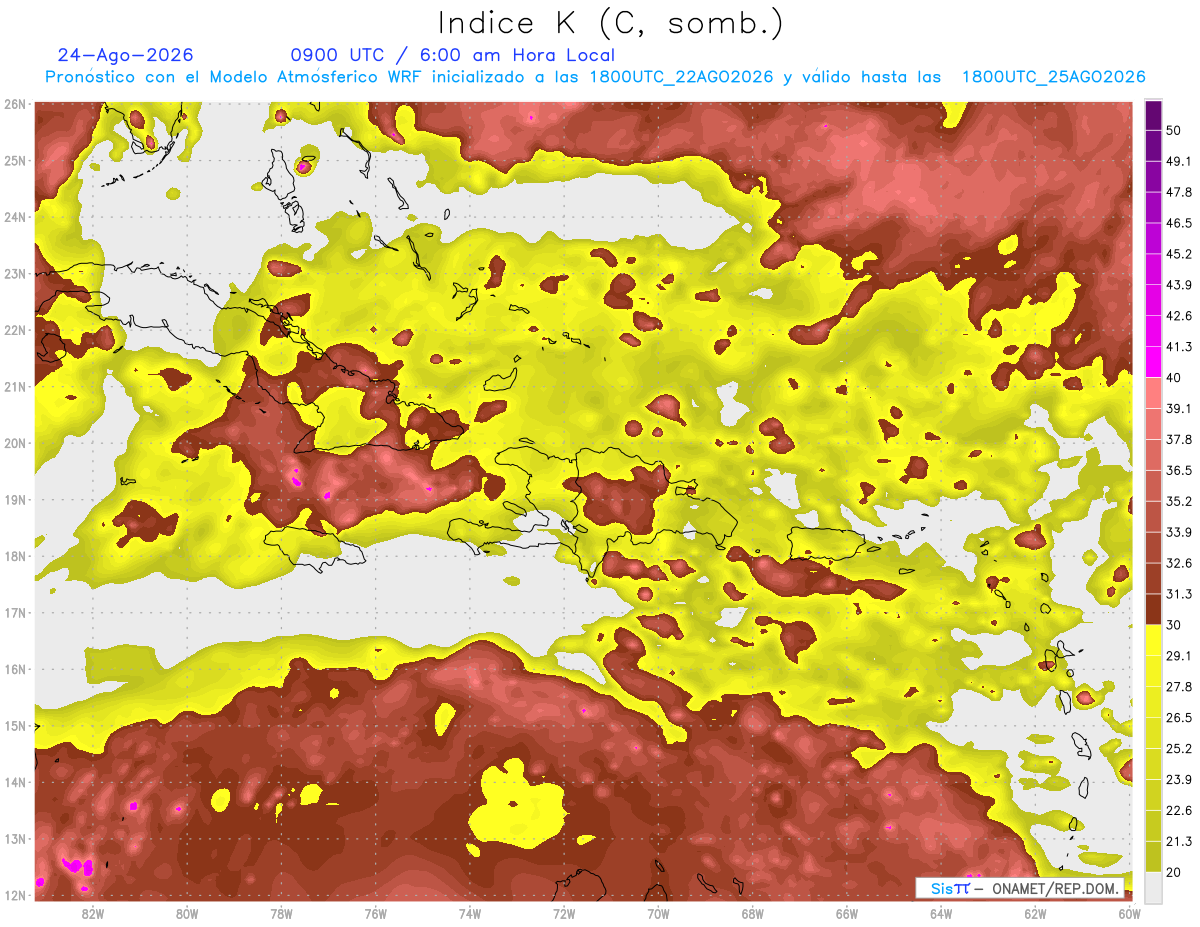The height and width of the screenshot is (927, 1200).
Task: Select the salmon swatch between 39.1 and 40
Action: (1153, 393)
